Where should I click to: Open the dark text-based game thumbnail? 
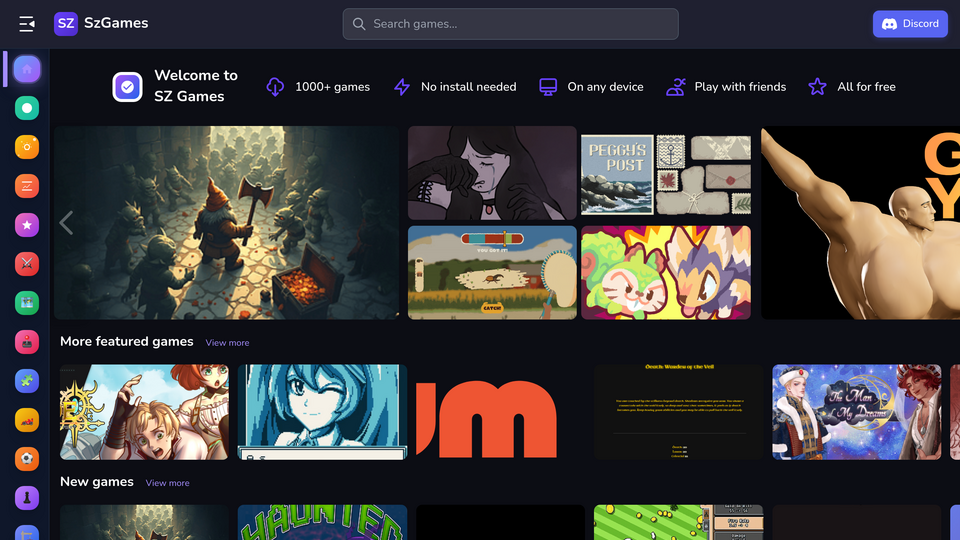[x=678, y=412]
